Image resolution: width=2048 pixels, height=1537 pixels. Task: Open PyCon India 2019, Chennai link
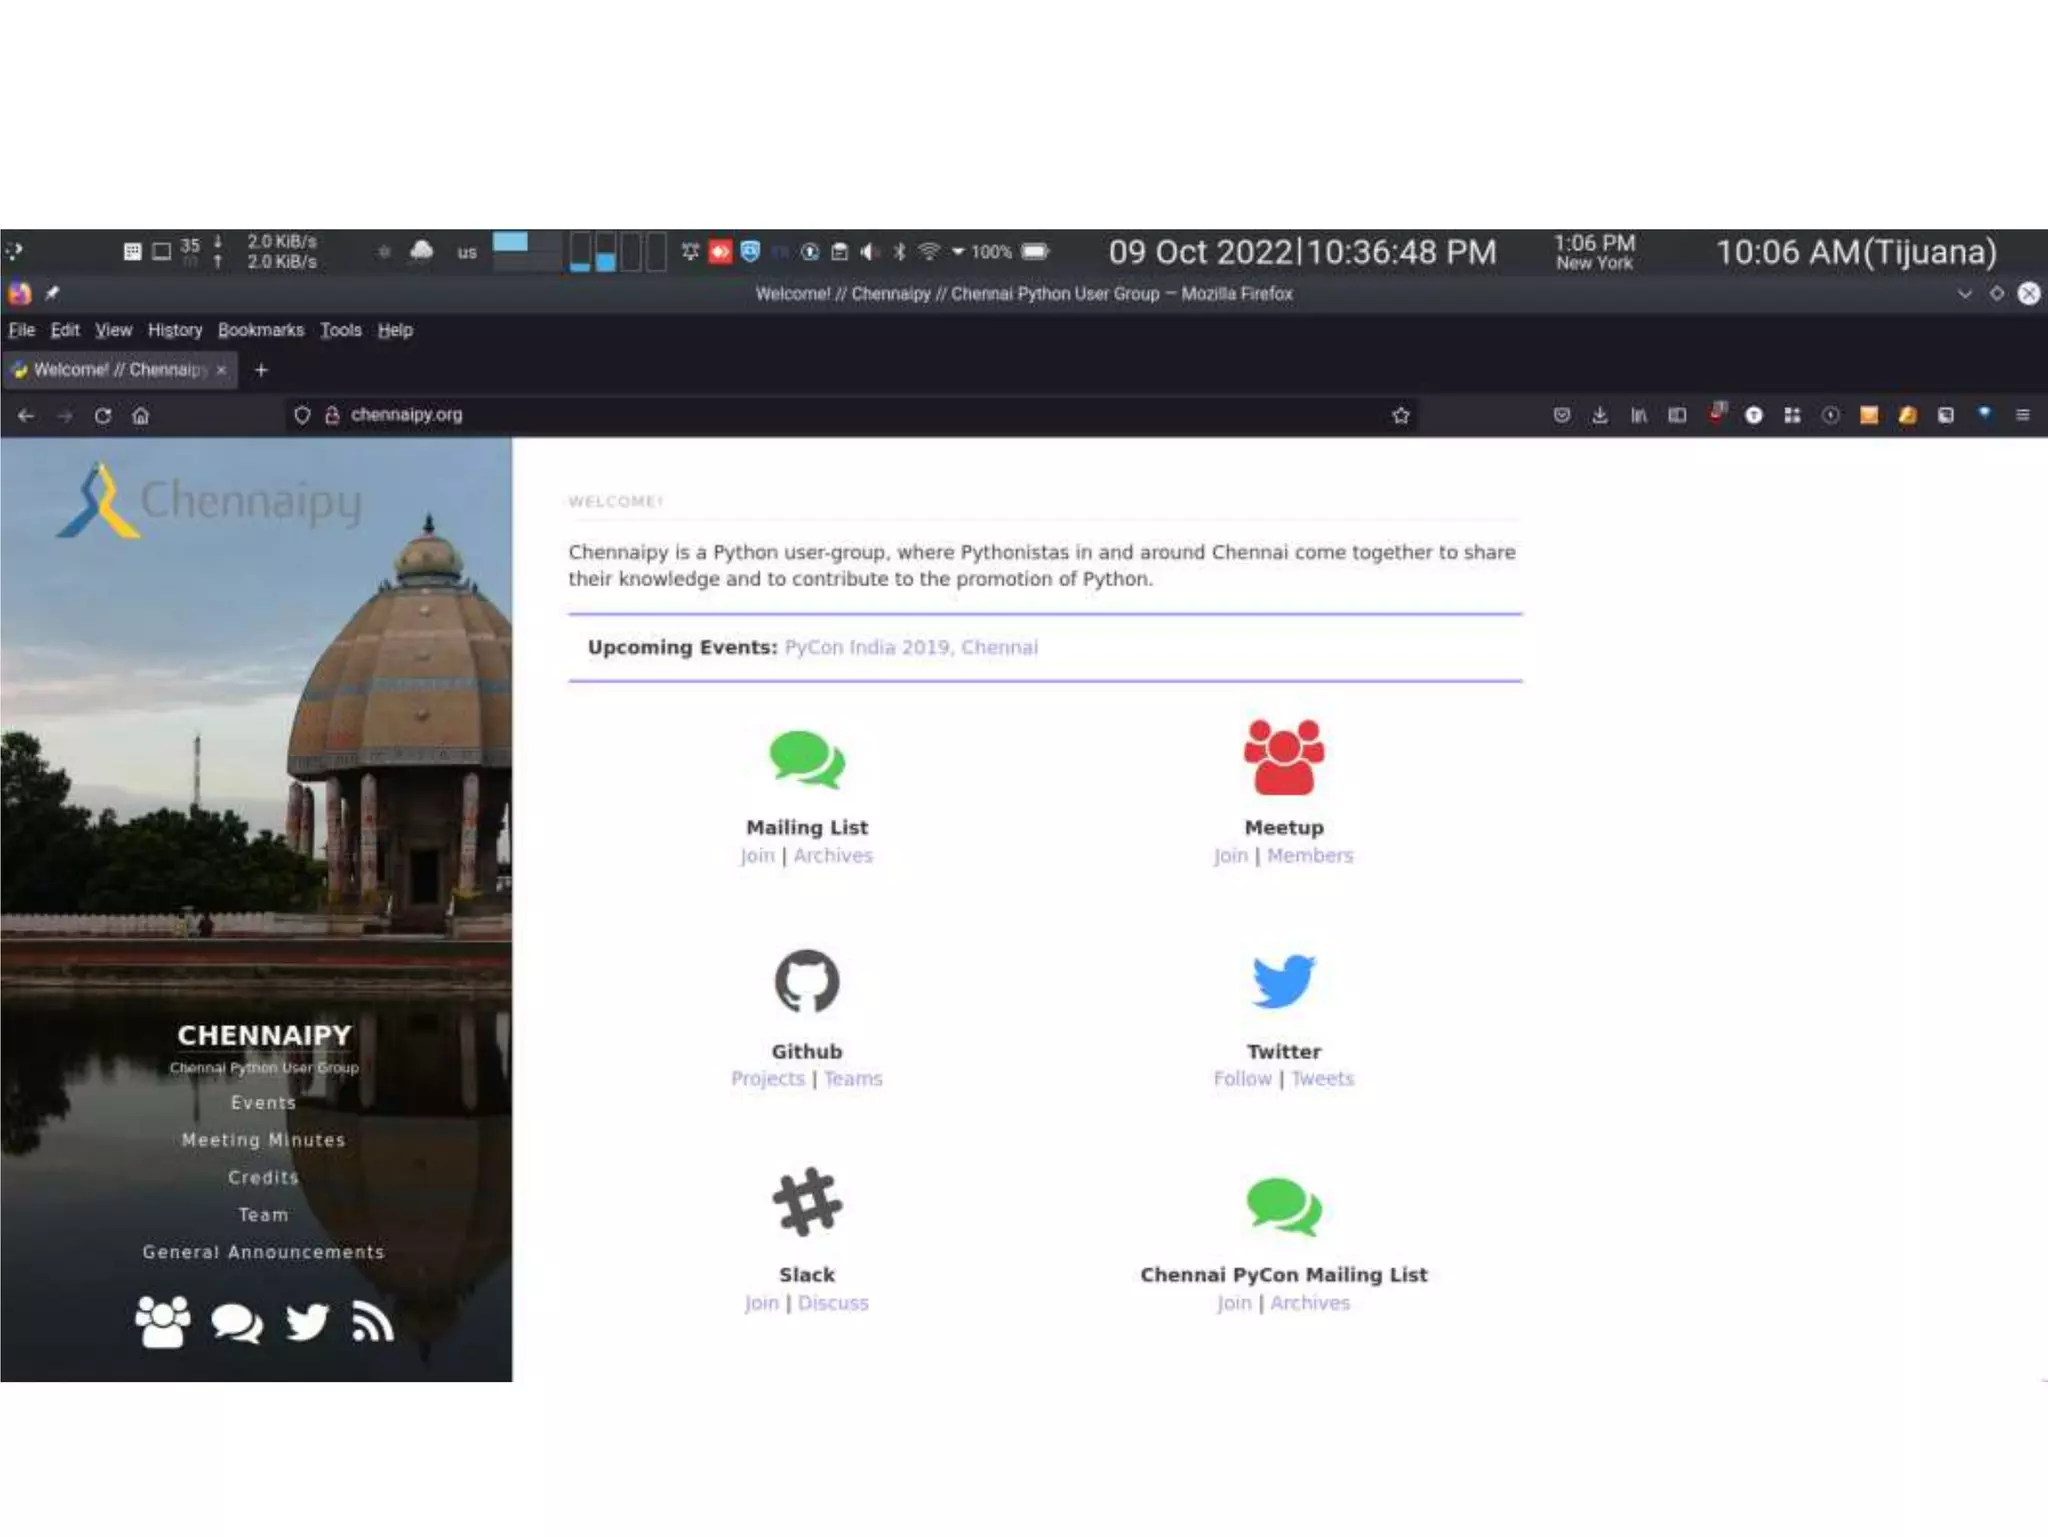tap(910, 647)
